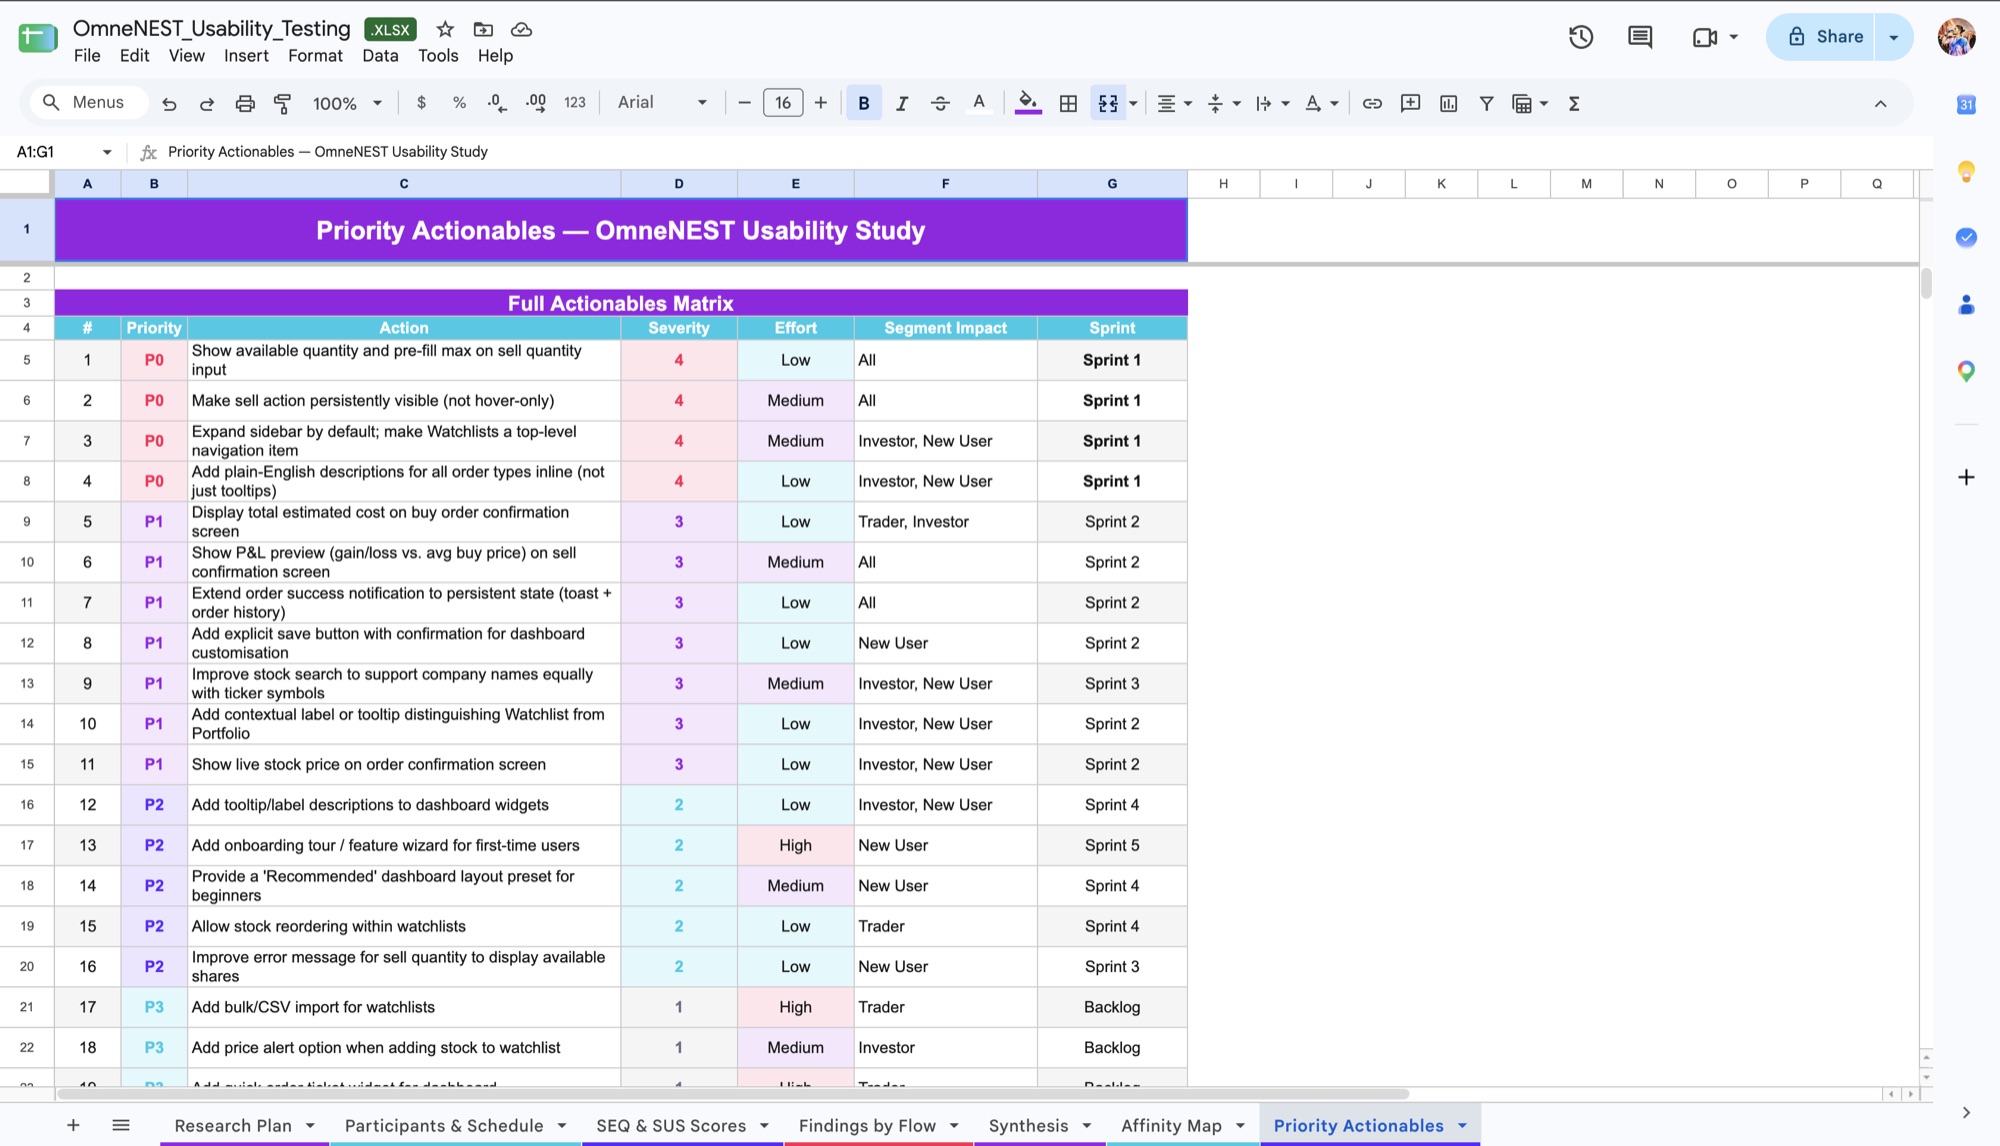The width and height of the screenshot is (2000, 1146).
Task: Open Share options dropdown arrow
Action: coord(1893,37)
